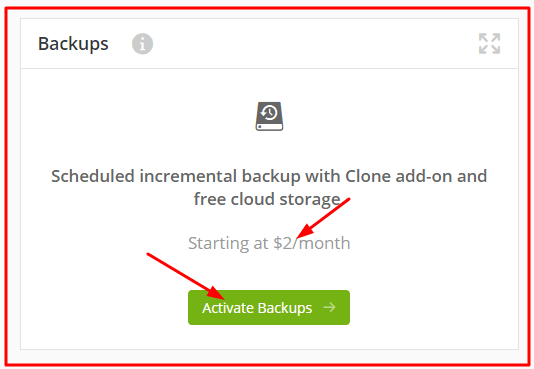The image size is (534, 369).
Task: Click the arrow inside Activate Backups button
Action: click(329, 307)
